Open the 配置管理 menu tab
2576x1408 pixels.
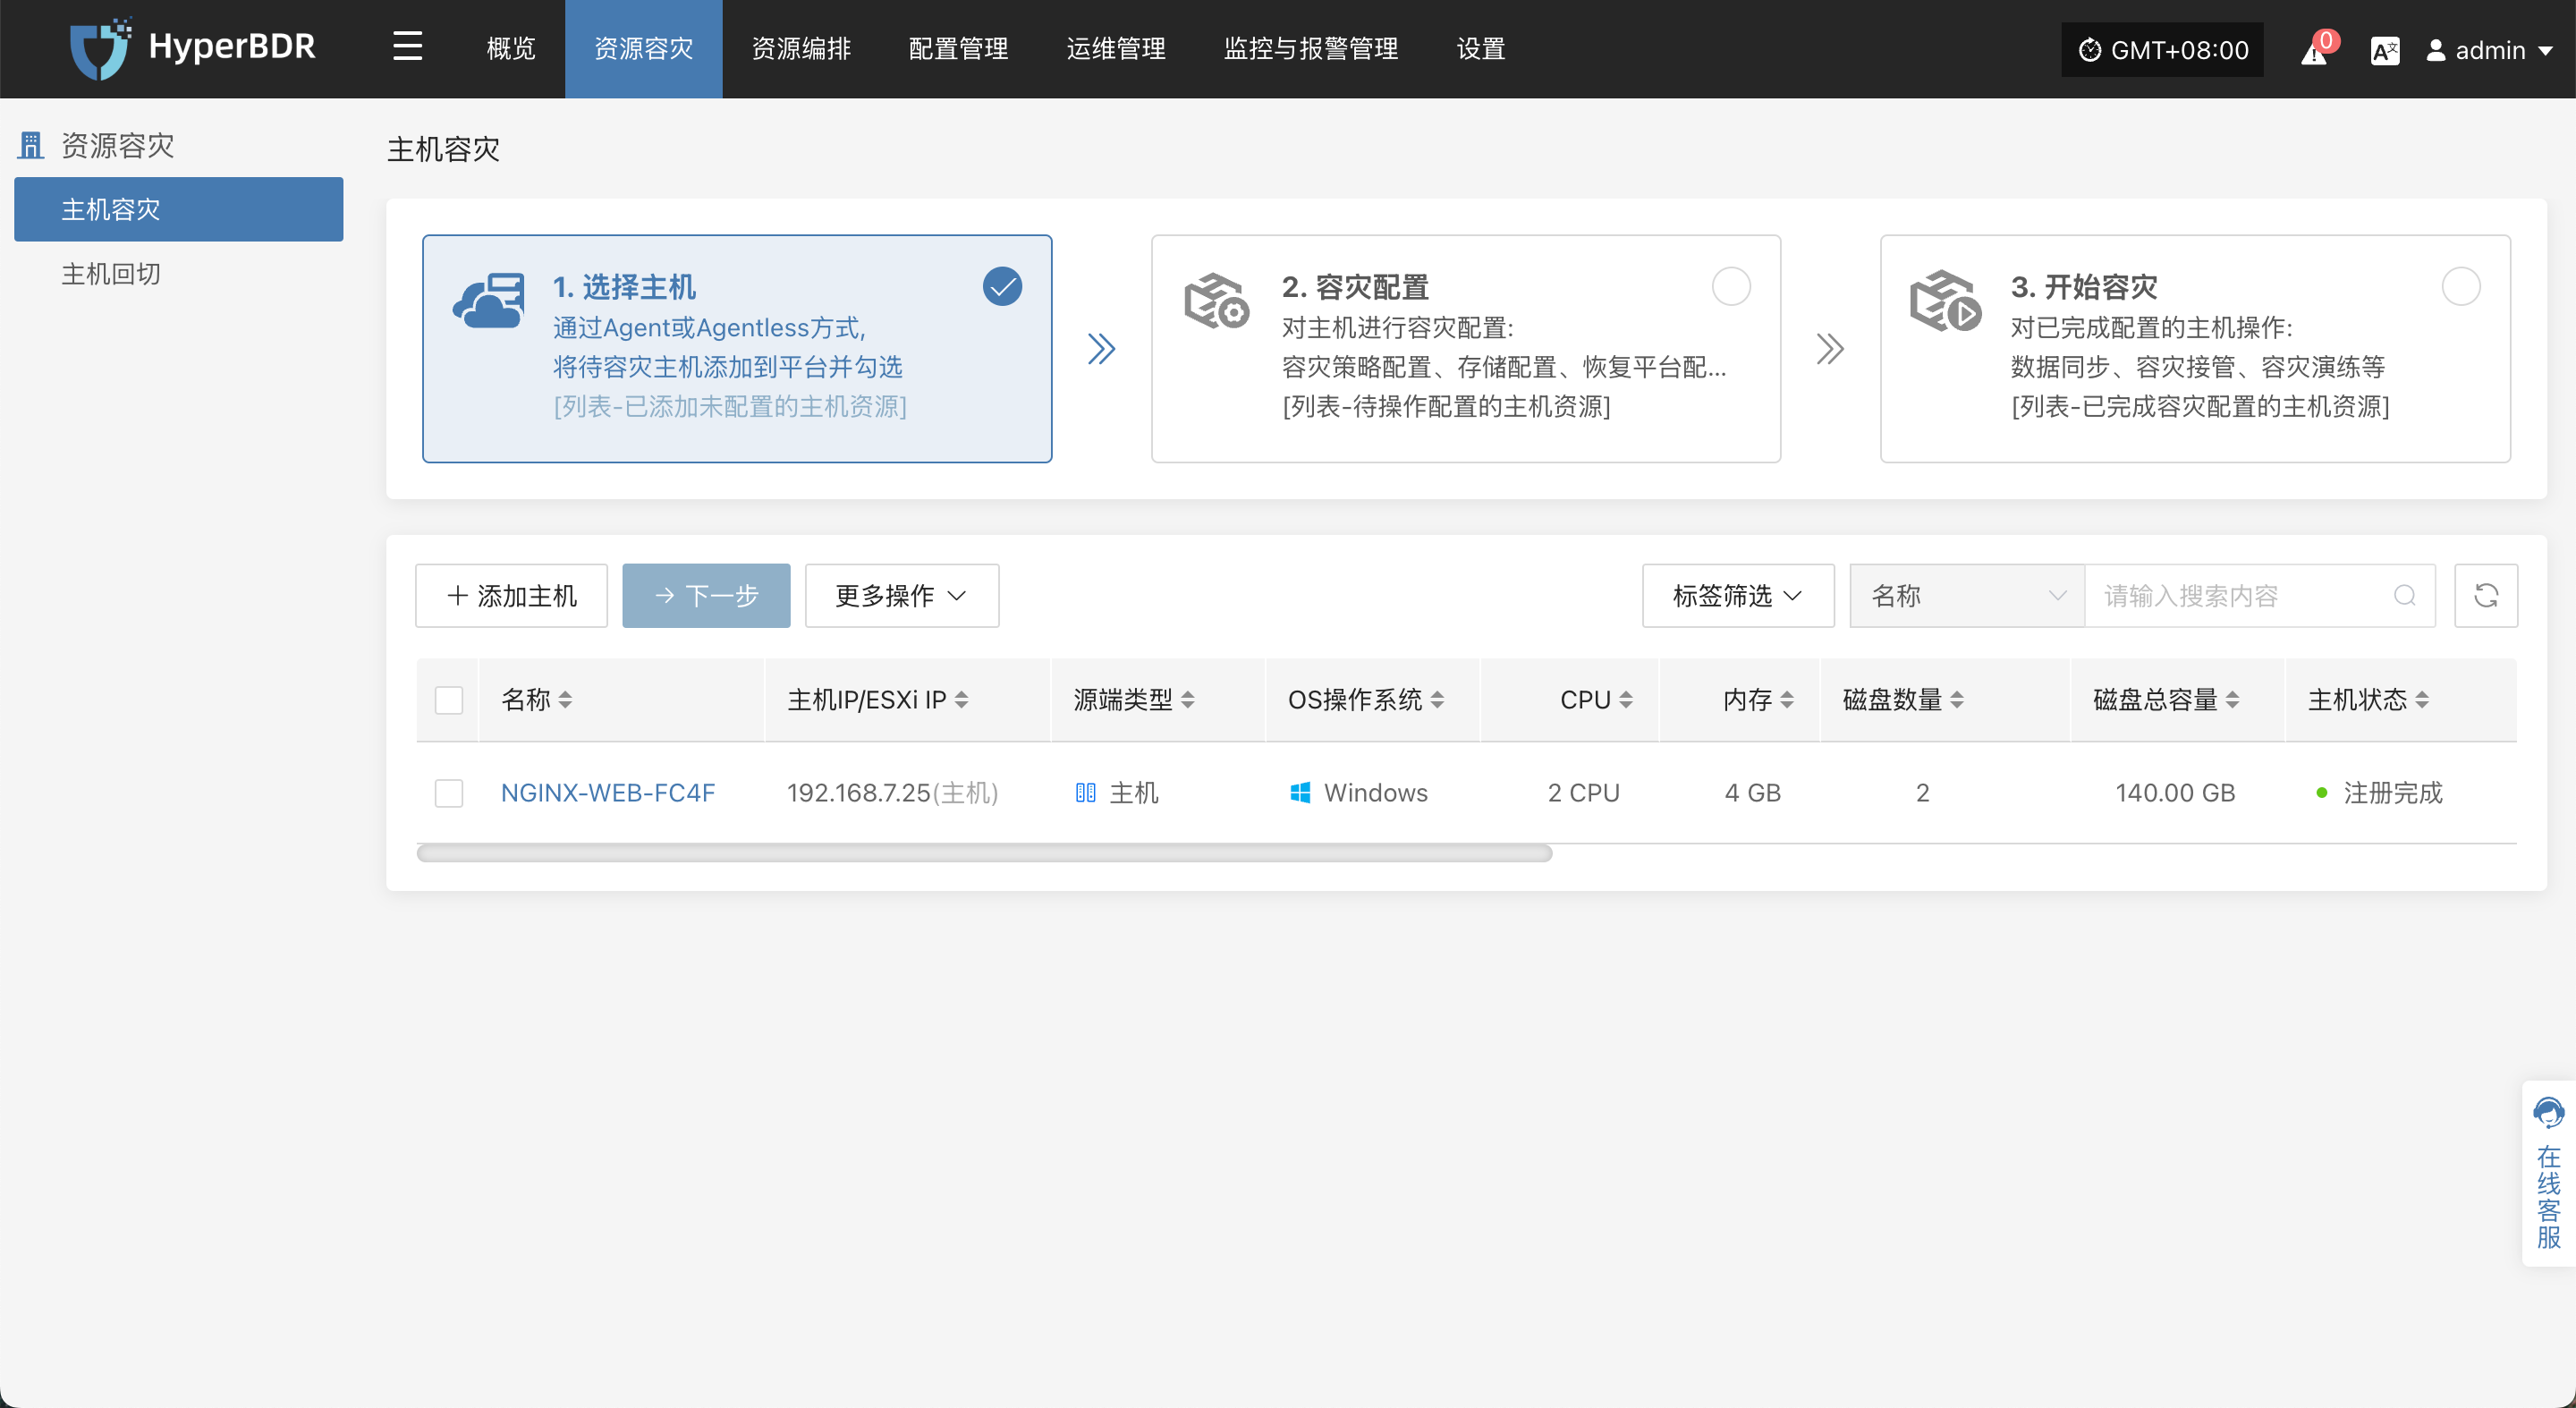click(x=958, y=49)
